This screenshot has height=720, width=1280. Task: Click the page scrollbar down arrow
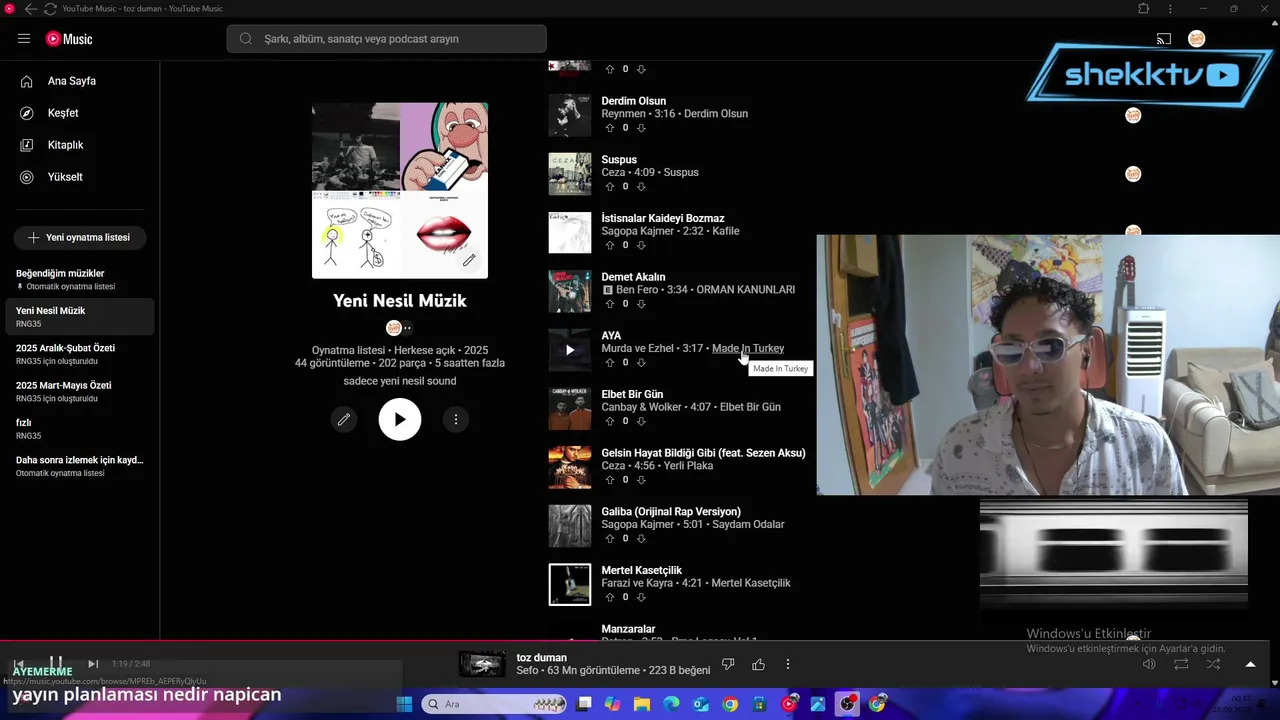click(x=1274, y=683)
